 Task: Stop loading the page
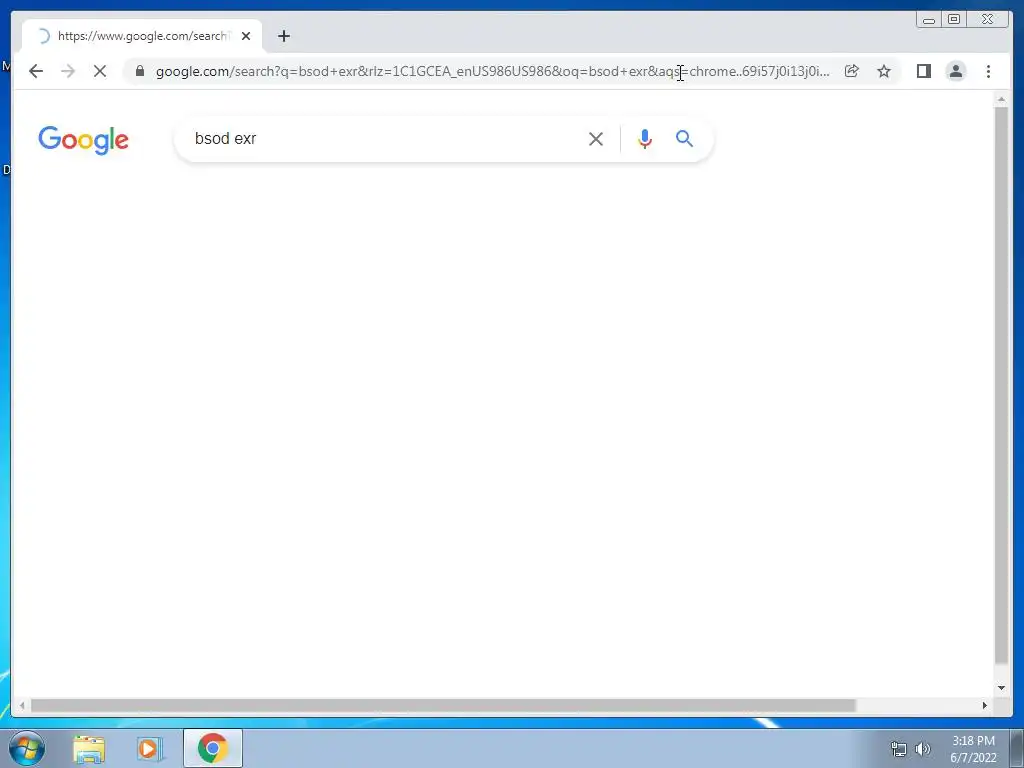100,71
